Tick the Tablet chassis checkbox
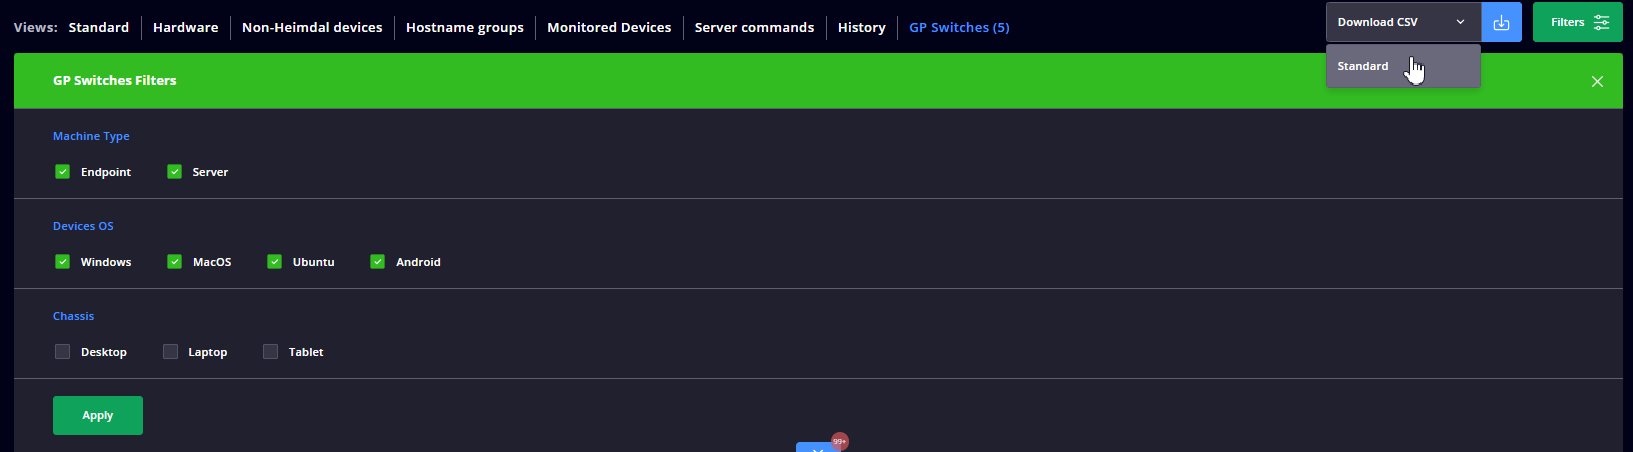The height and width of the screenshot is (452, 1633). tap(271, 352)
